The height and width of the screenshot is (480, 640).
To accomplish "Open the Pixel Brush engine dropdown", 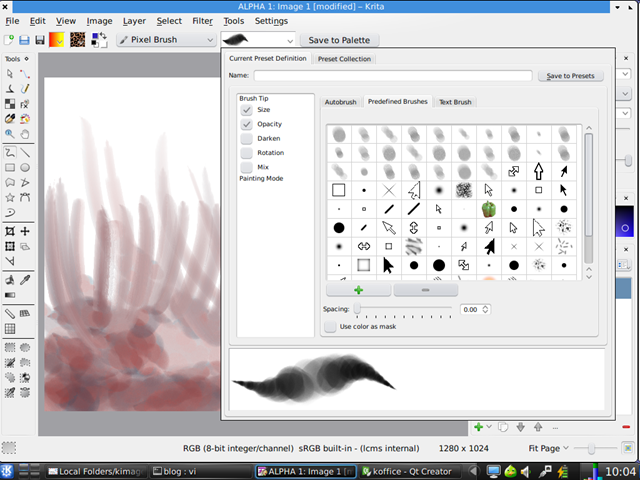I will (166, 40).
